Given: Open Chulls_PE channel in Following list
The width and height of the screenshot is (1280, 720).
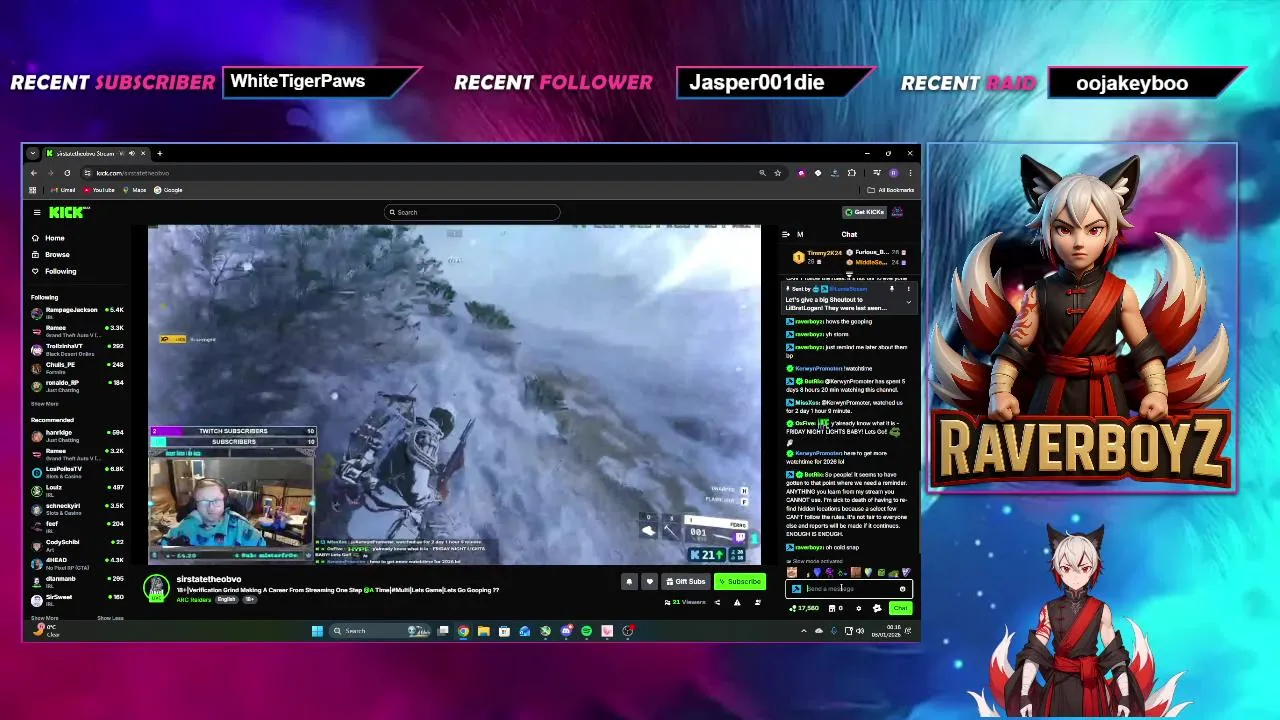Looking at the screenshot, I should (77, 366).
